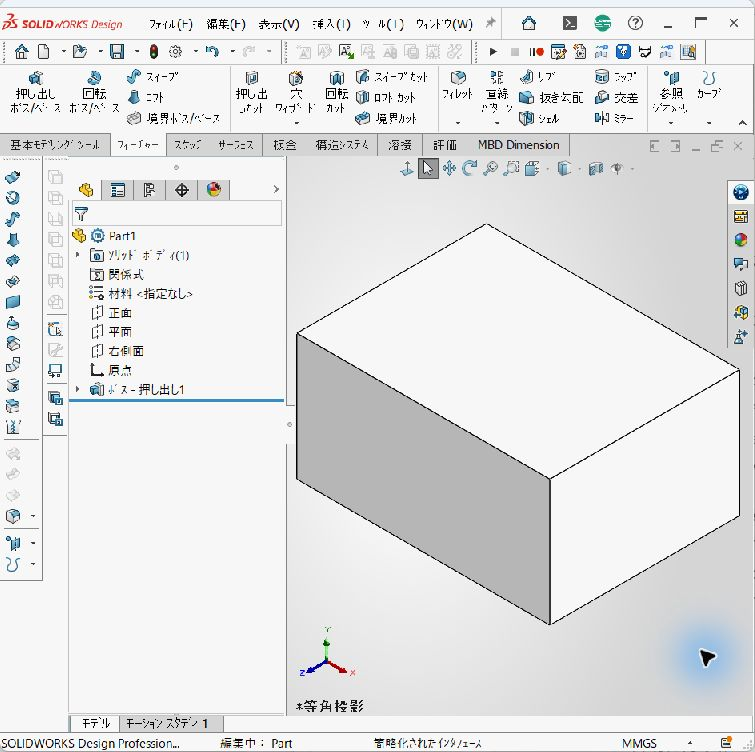Click the macro Play button

[x=493, y=52]
